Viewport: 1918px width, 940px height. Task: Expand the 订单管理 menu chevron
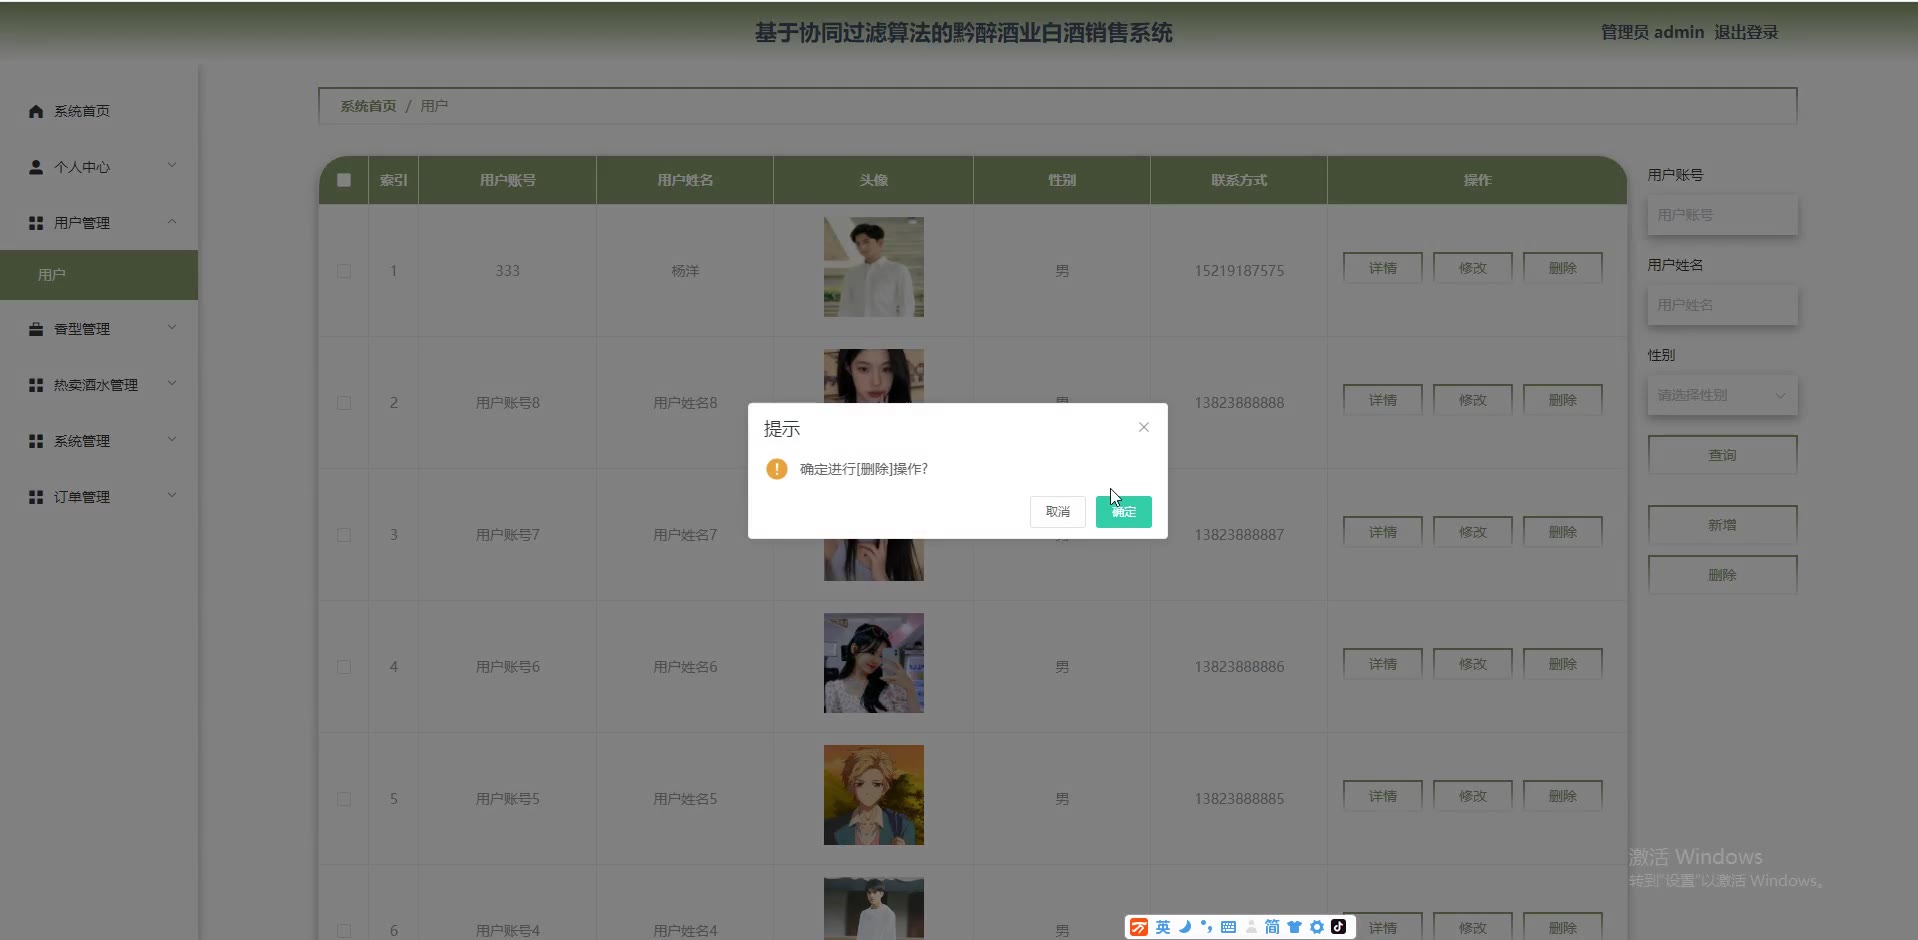pyautogui.click(x=172, y=495)
